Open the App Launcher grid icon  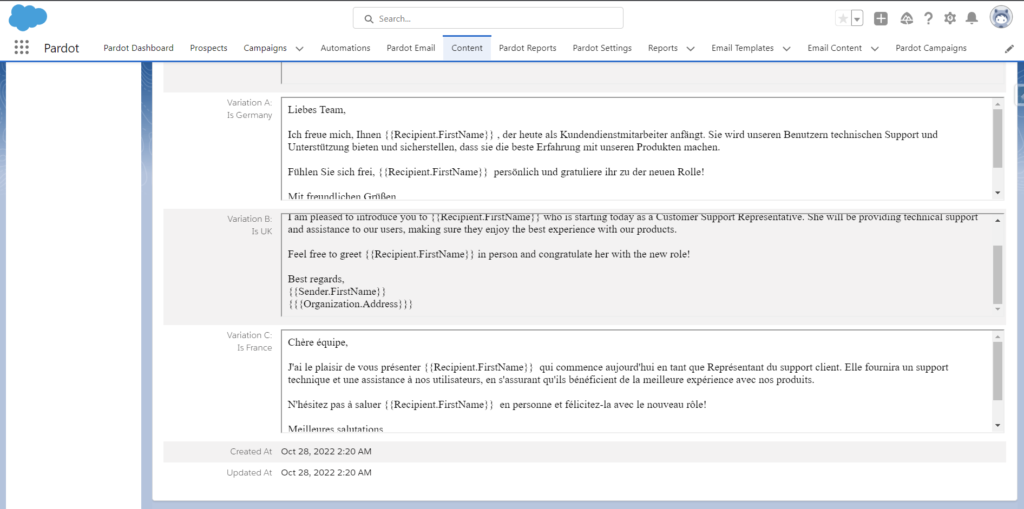22,48
